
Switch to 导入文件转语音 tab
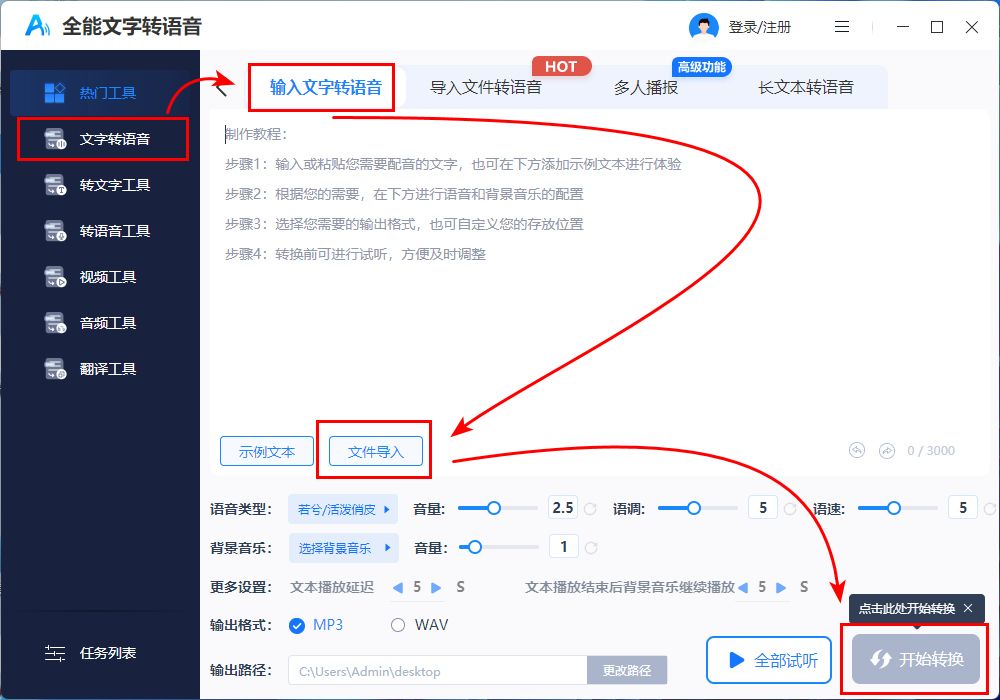coord(485,87)
